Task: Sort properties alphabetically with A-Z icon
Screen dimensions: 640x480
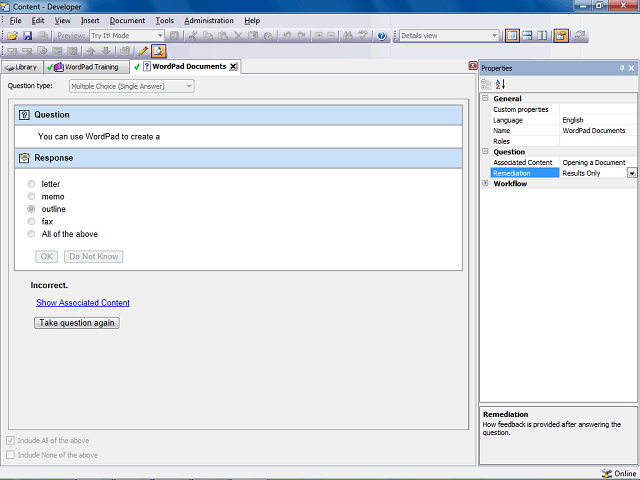Action: tap(500, 84)
